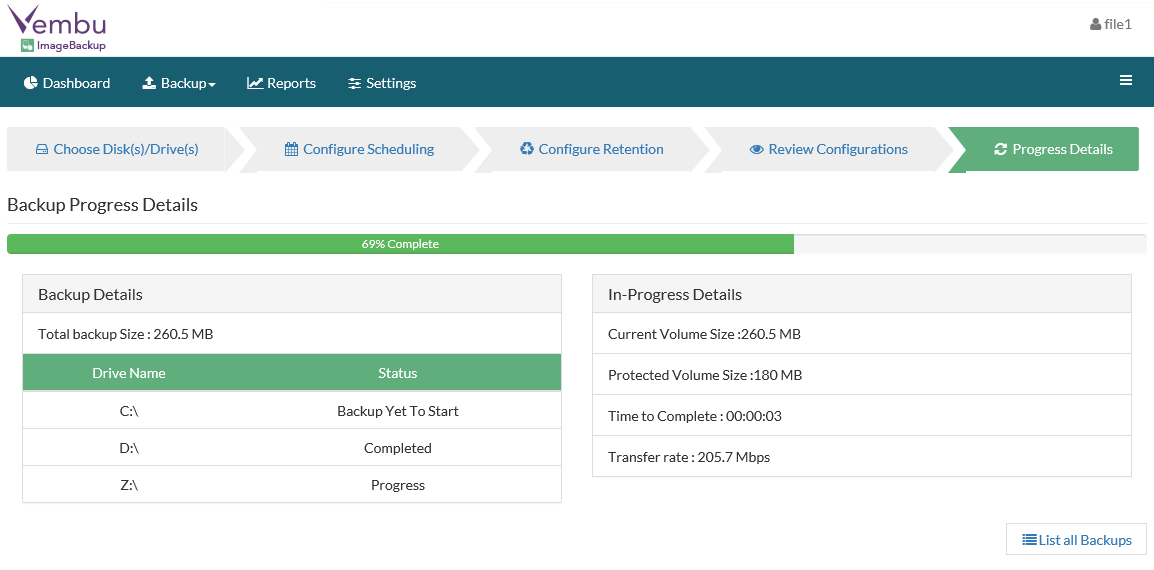Click the Settings sliders icon
The width and height of the screenshot is (1154, 570).
tap(354, 83)
